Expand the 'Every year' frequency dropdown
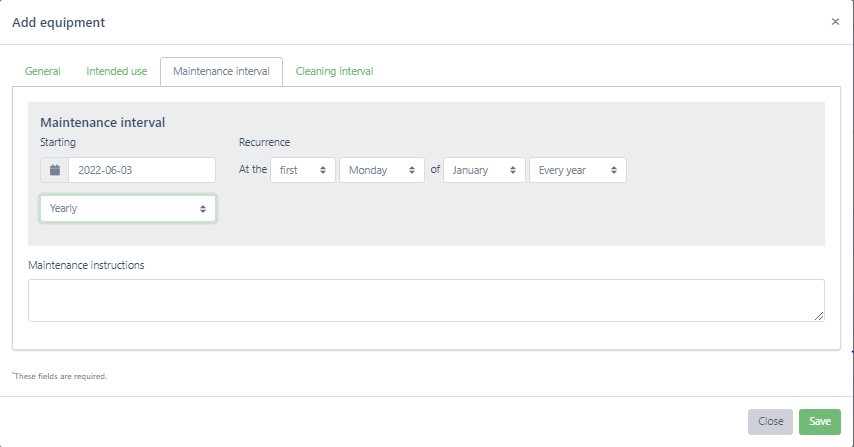 pos(577,170)
